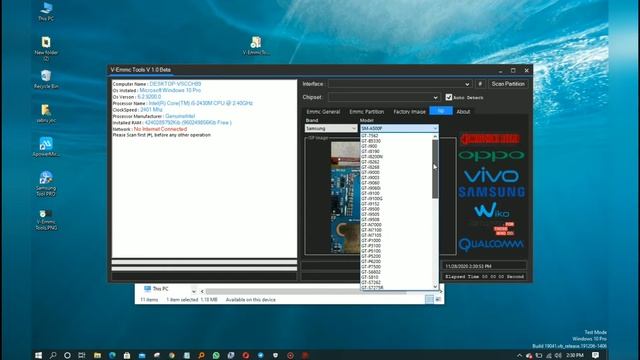The height and width of the screenshot is (360, 640).
Task: Select This PC in Explorer window
Action: click(156, 289)
